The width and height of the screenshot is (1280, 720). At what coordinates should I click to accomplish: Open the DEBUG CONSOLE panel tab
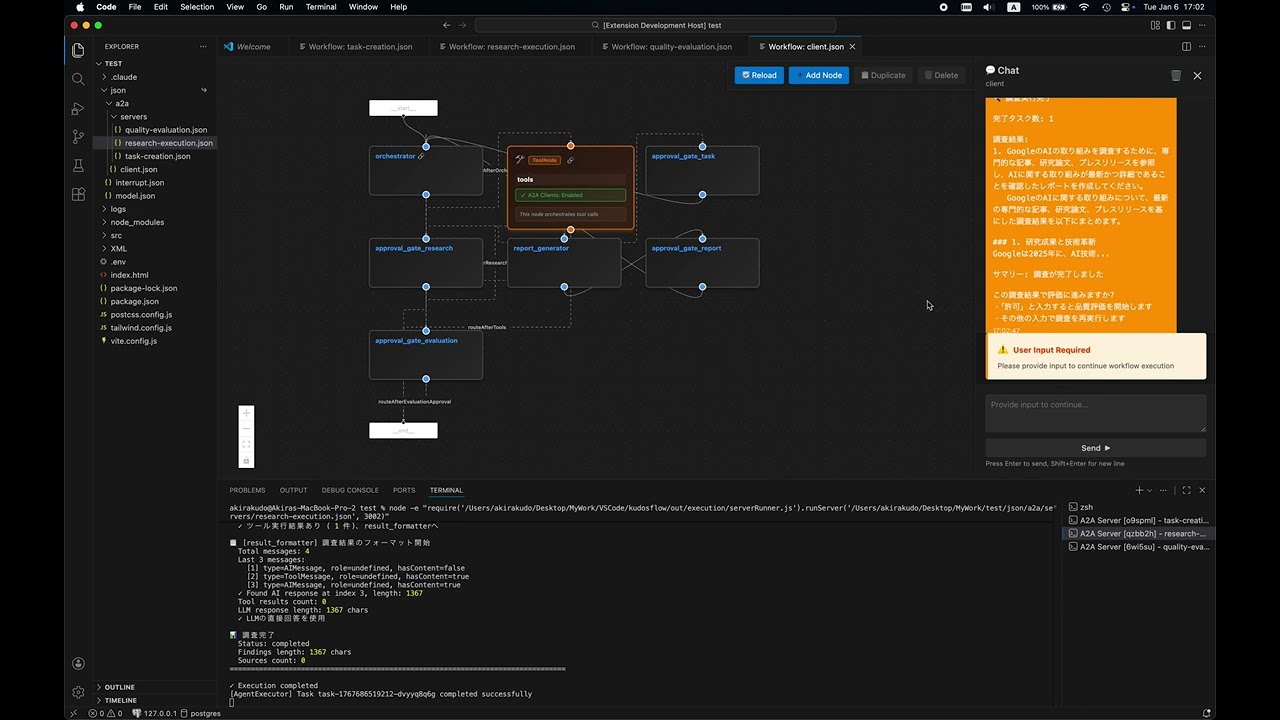pyautogui.click(x=350, y=490)
